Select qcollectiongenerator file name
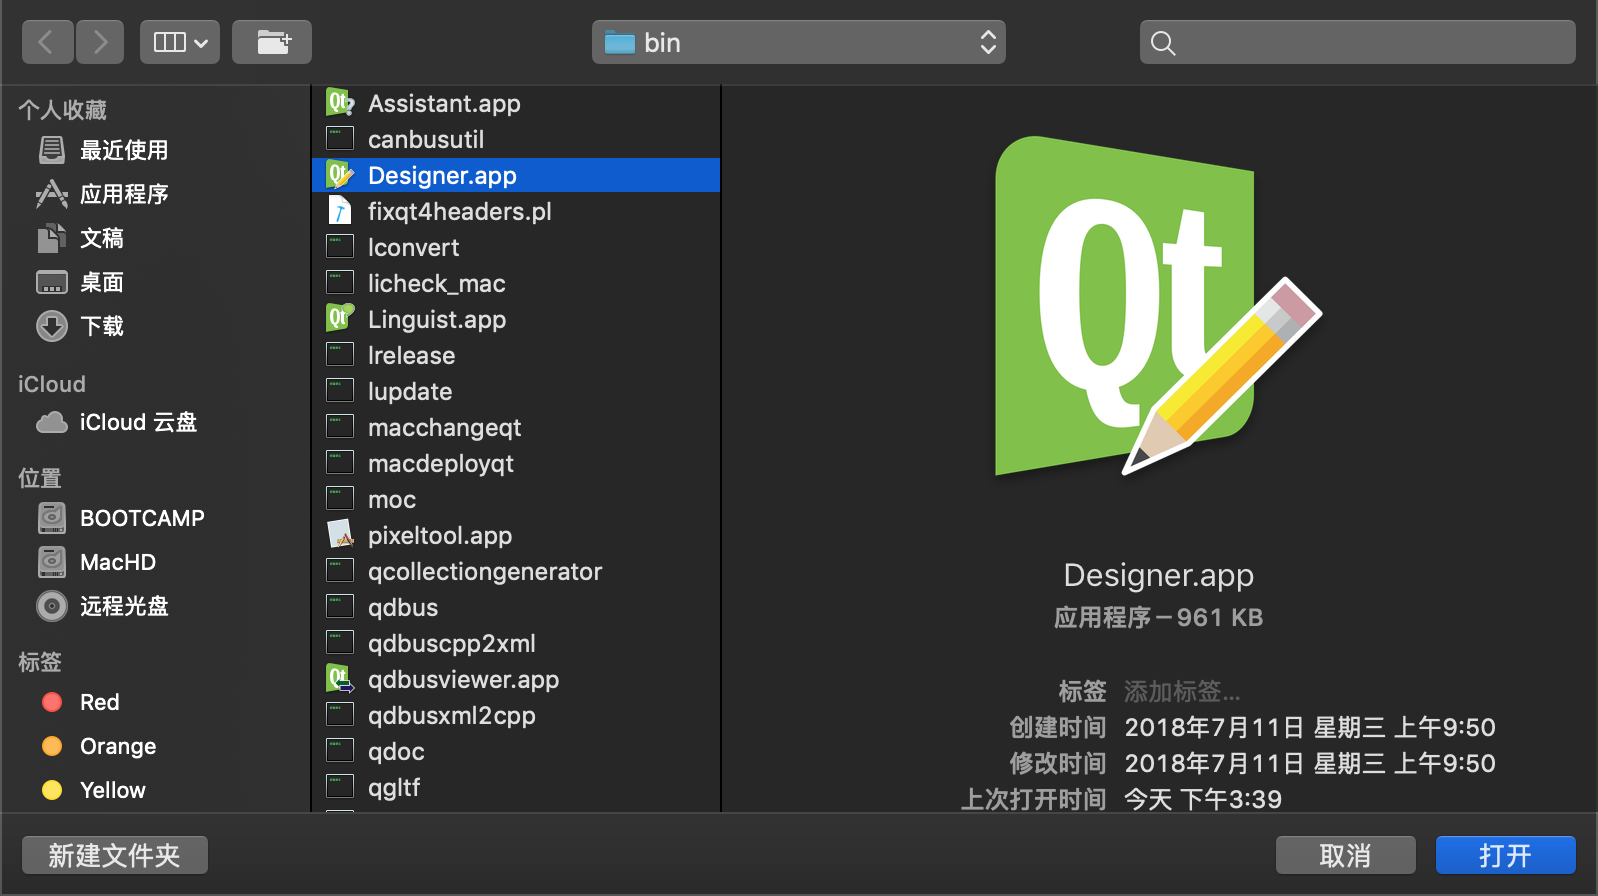Viewport: 1598px width, 896px height. click(485, 571)
